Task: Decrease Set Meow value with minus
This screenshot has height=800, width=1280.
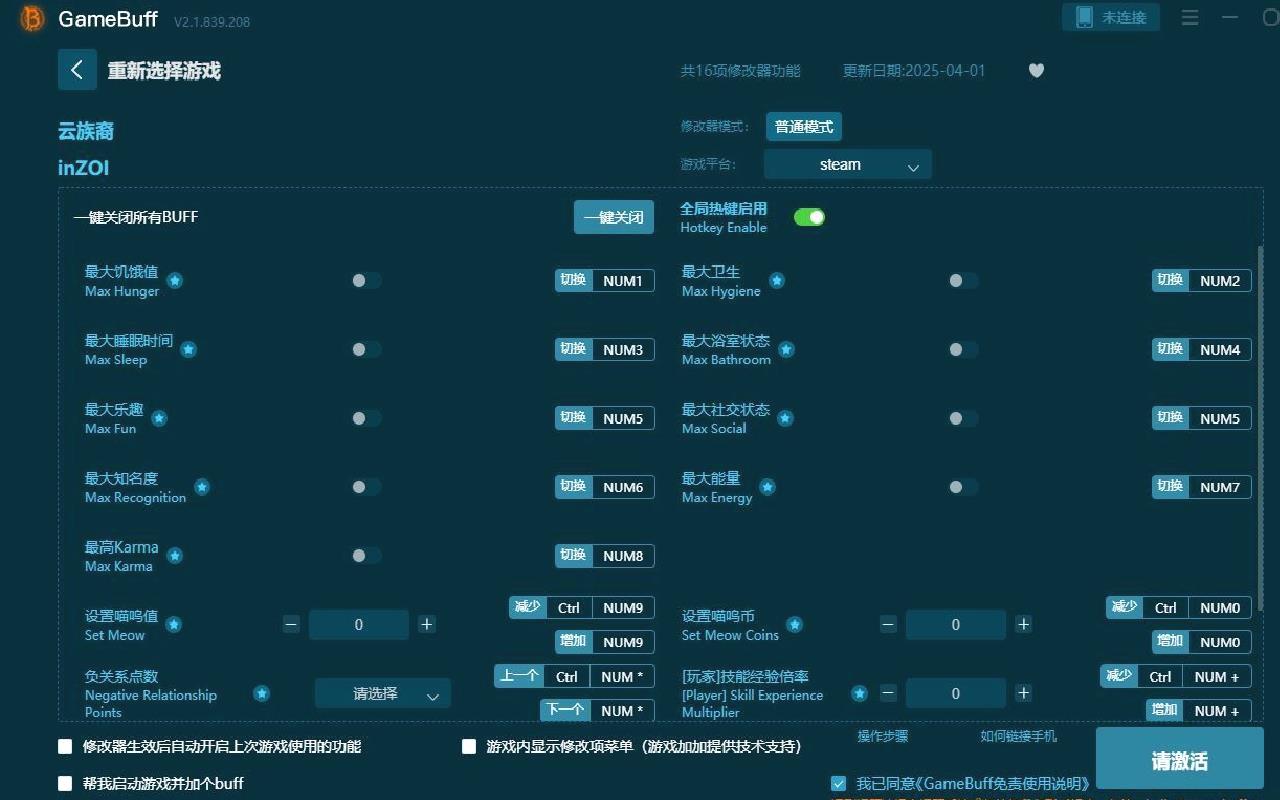Action: [x=291, y=624]
